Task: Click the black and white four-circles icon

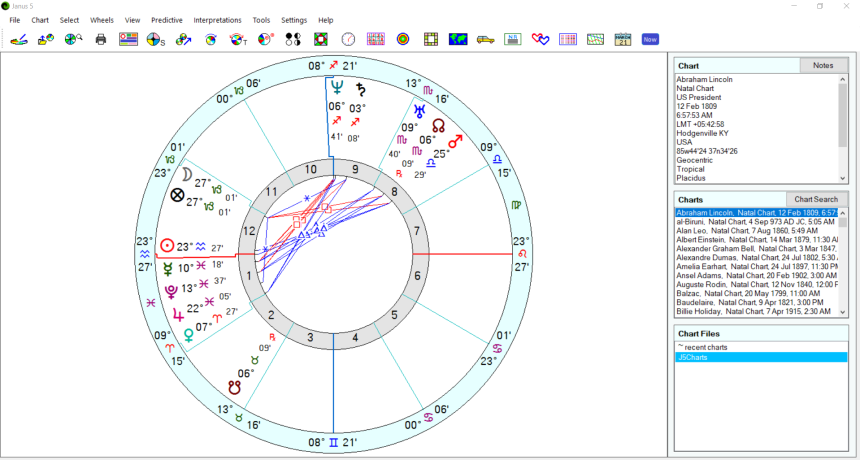Action: click(293, 40)
